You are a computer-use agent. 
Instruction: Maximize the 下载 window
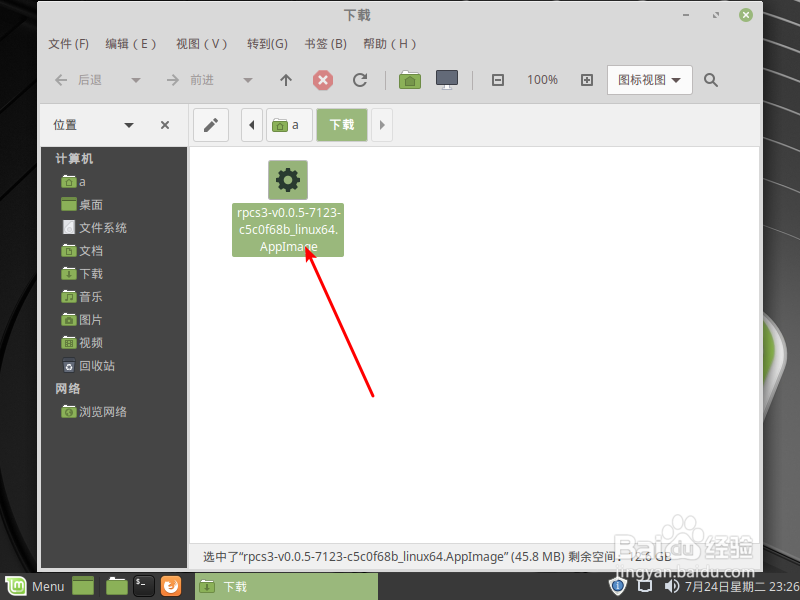point(716,15)
